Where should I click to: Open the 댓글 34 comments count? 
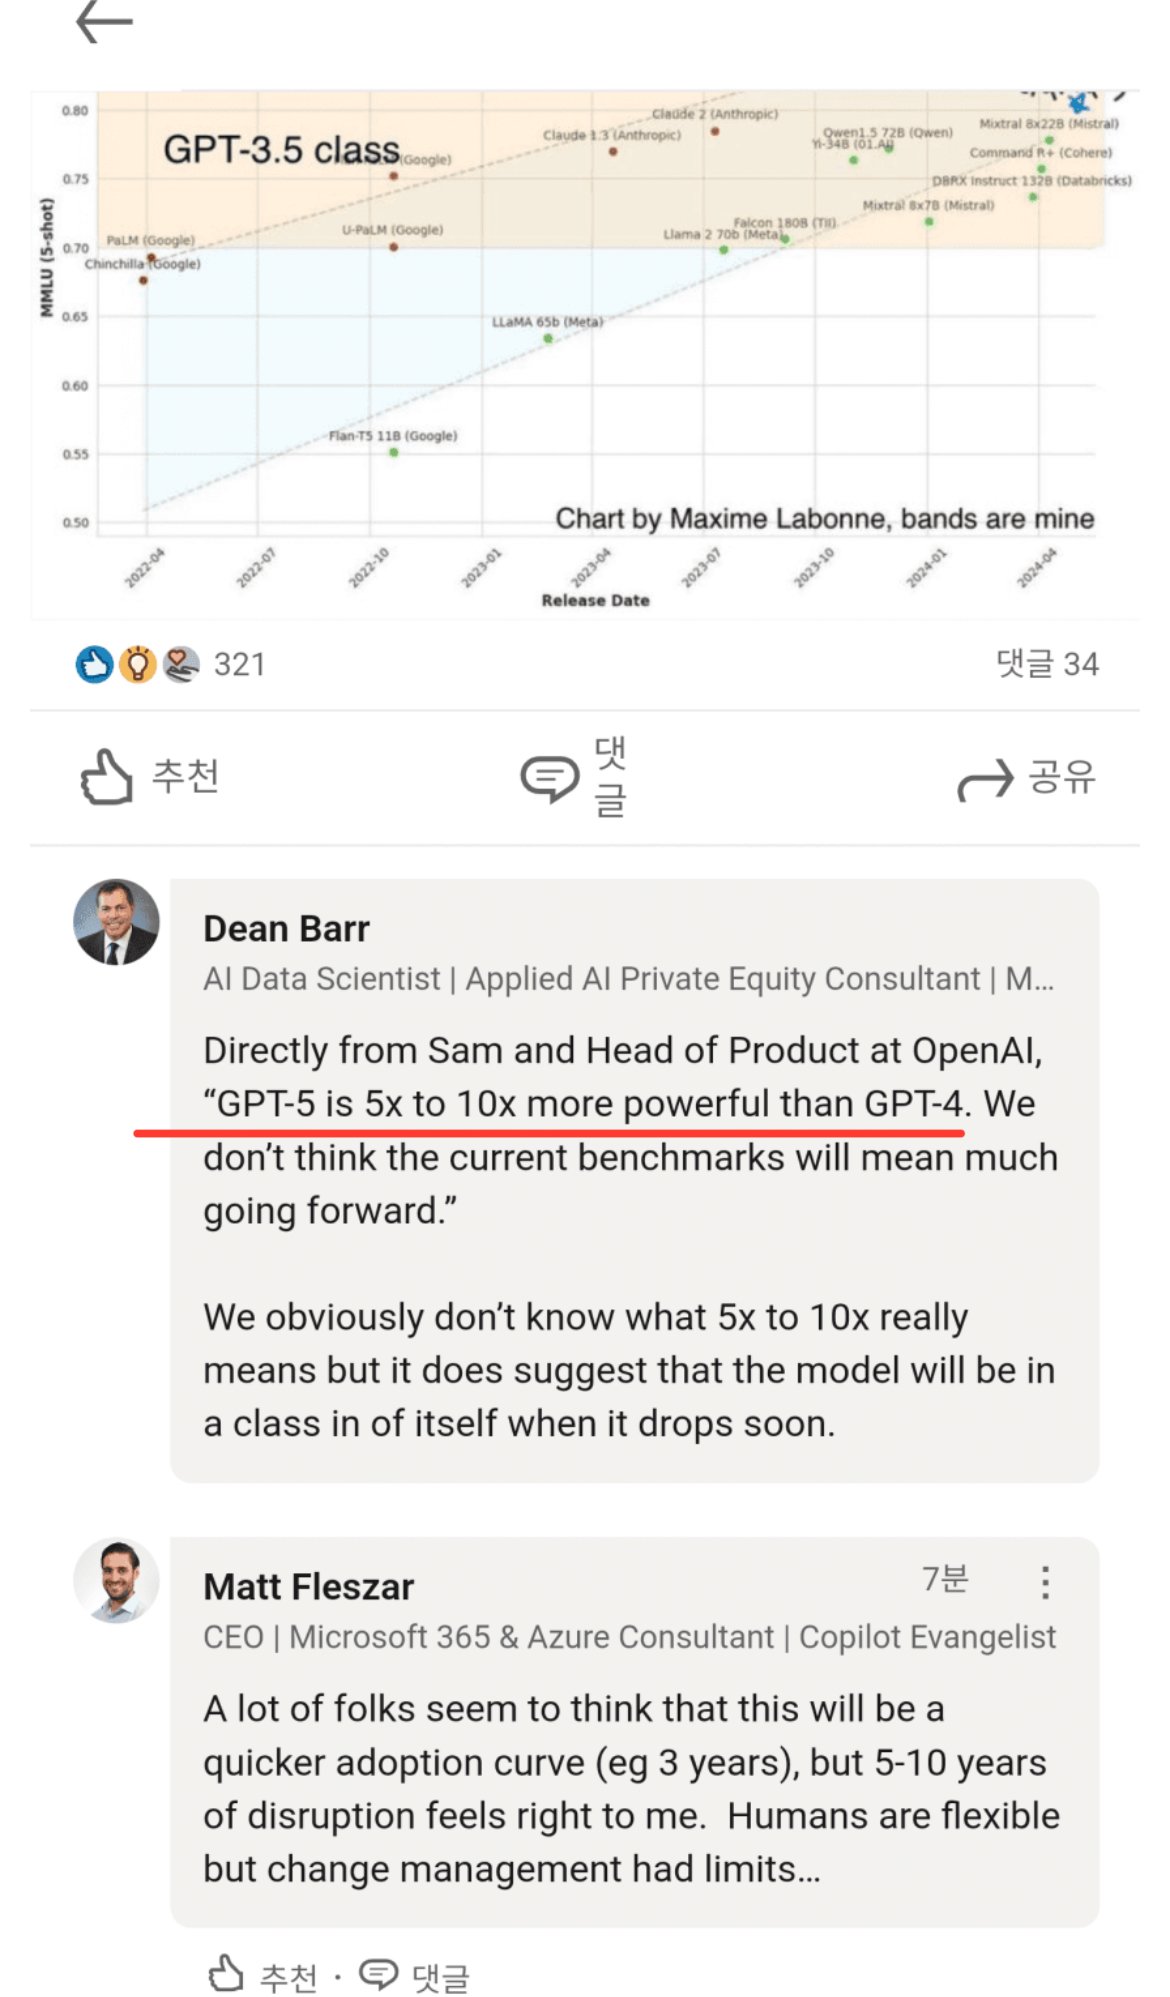pos(1047,663)
